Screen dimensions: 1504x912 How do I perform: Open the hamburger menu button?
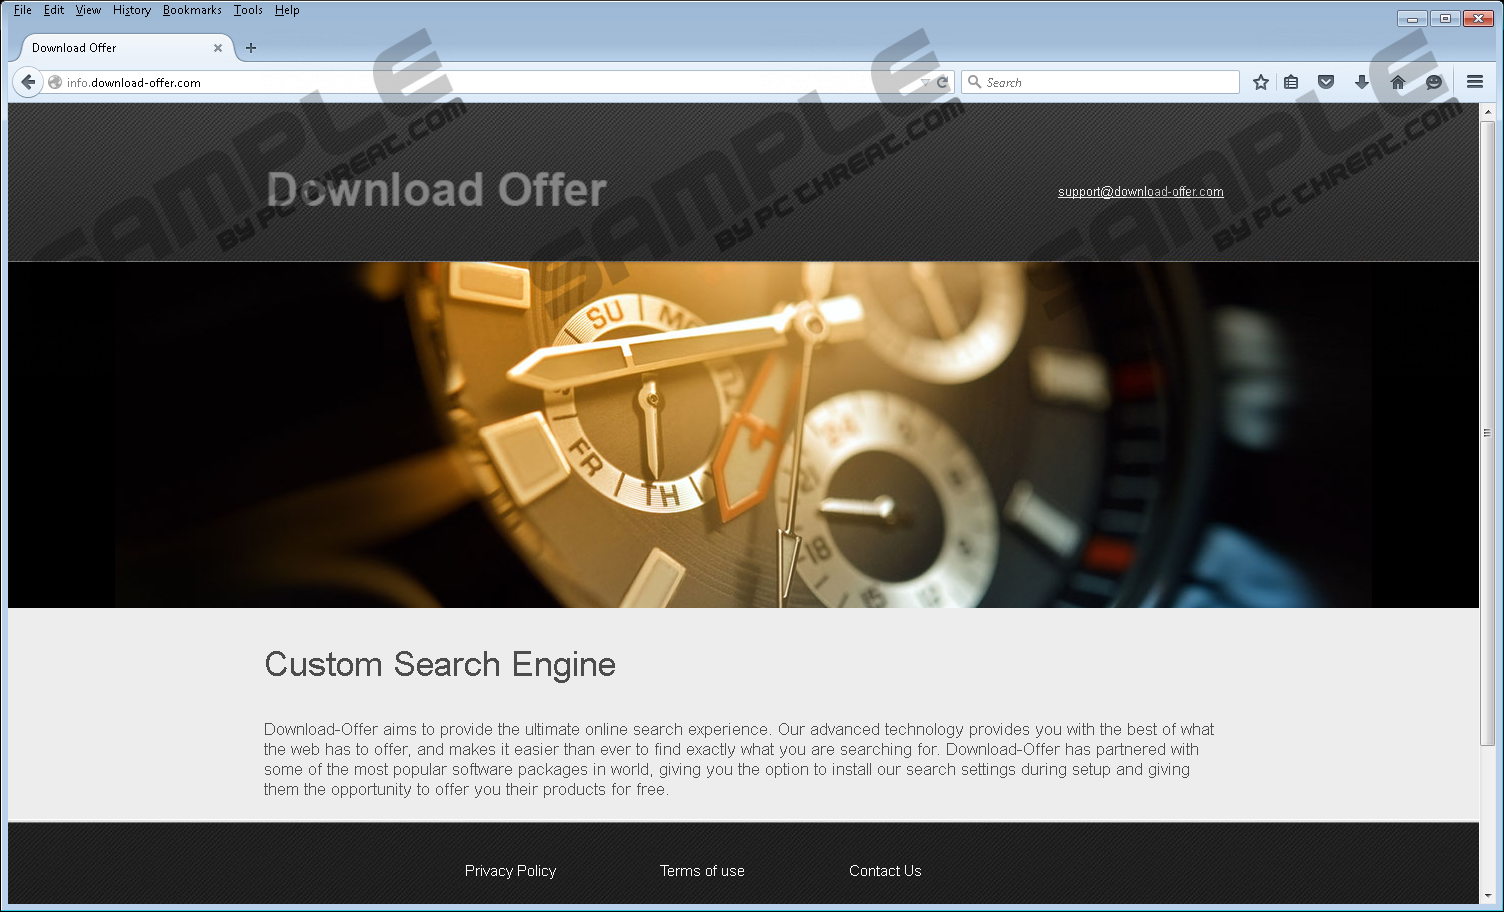coord(1475,82)
